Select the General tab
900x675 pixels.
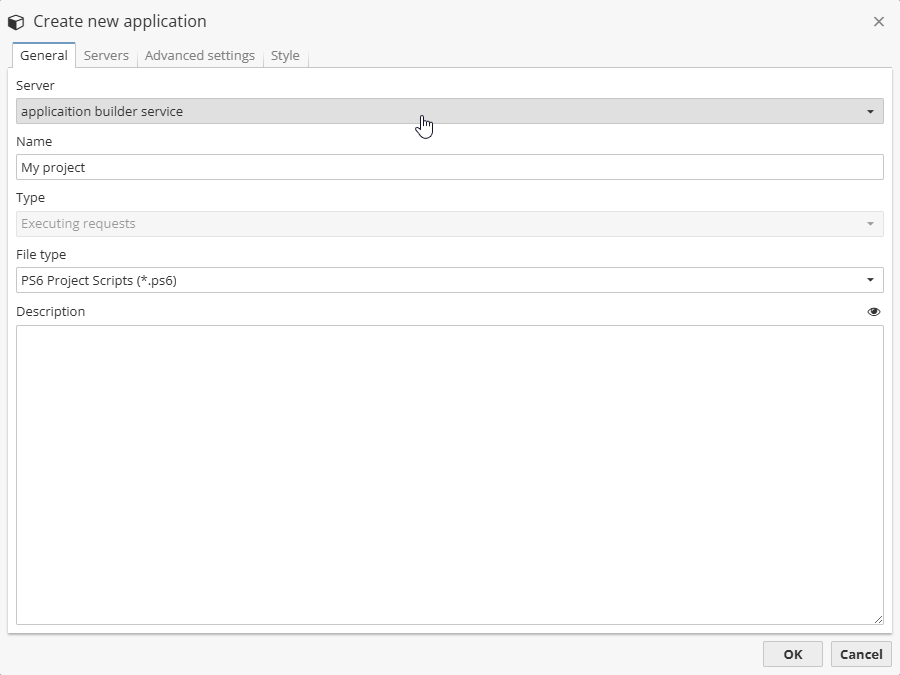tap(44, 56)
